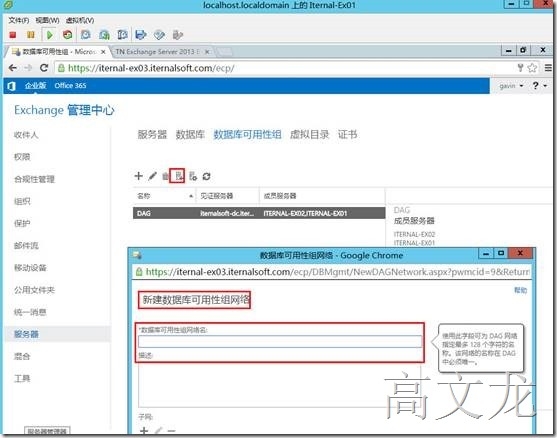Click the revert snapshot toolbar icon
Image resolution: width=557 pixels, height=438 pixels.
[x=104, y=35]
